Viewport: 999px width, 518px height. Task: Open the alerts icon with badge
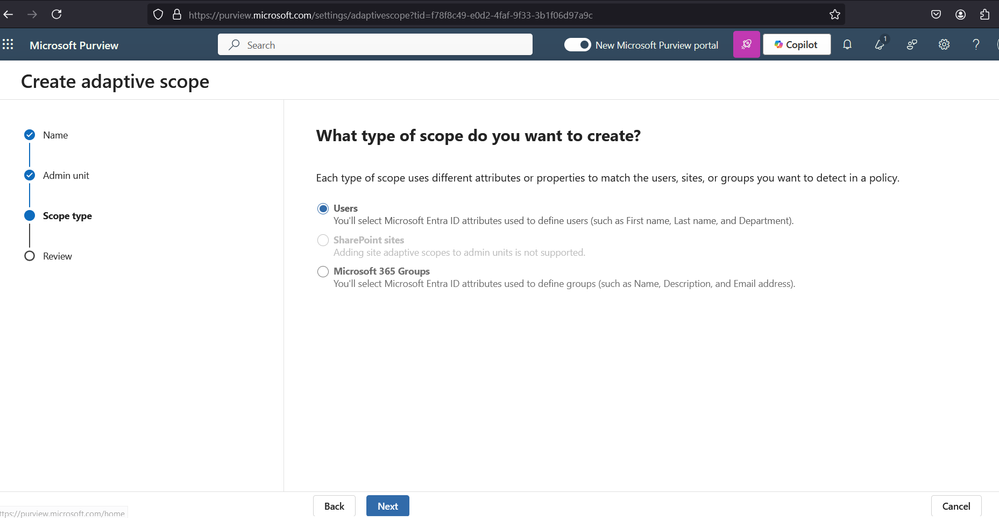click(x=880, y=45)
